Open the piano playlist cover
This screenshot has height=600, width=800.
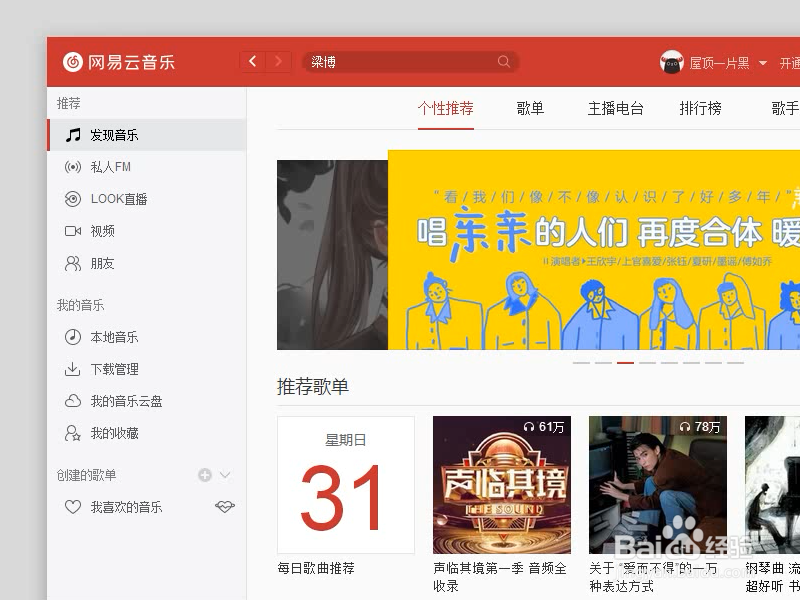pos(772,485)
